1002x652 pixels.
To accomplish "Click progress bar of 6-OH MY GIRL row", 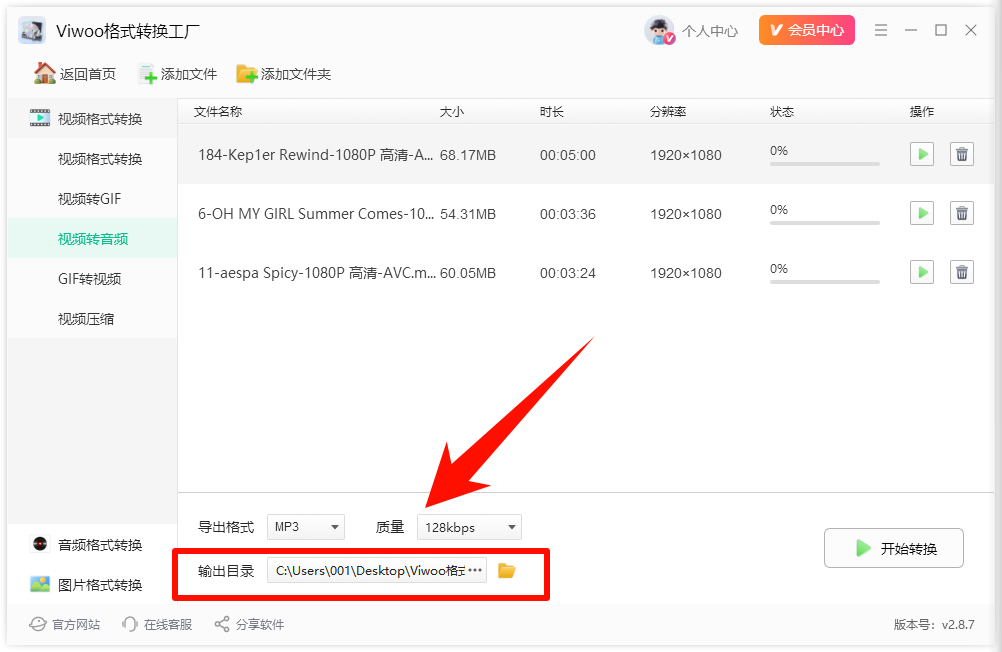I will tap(824, 222).
